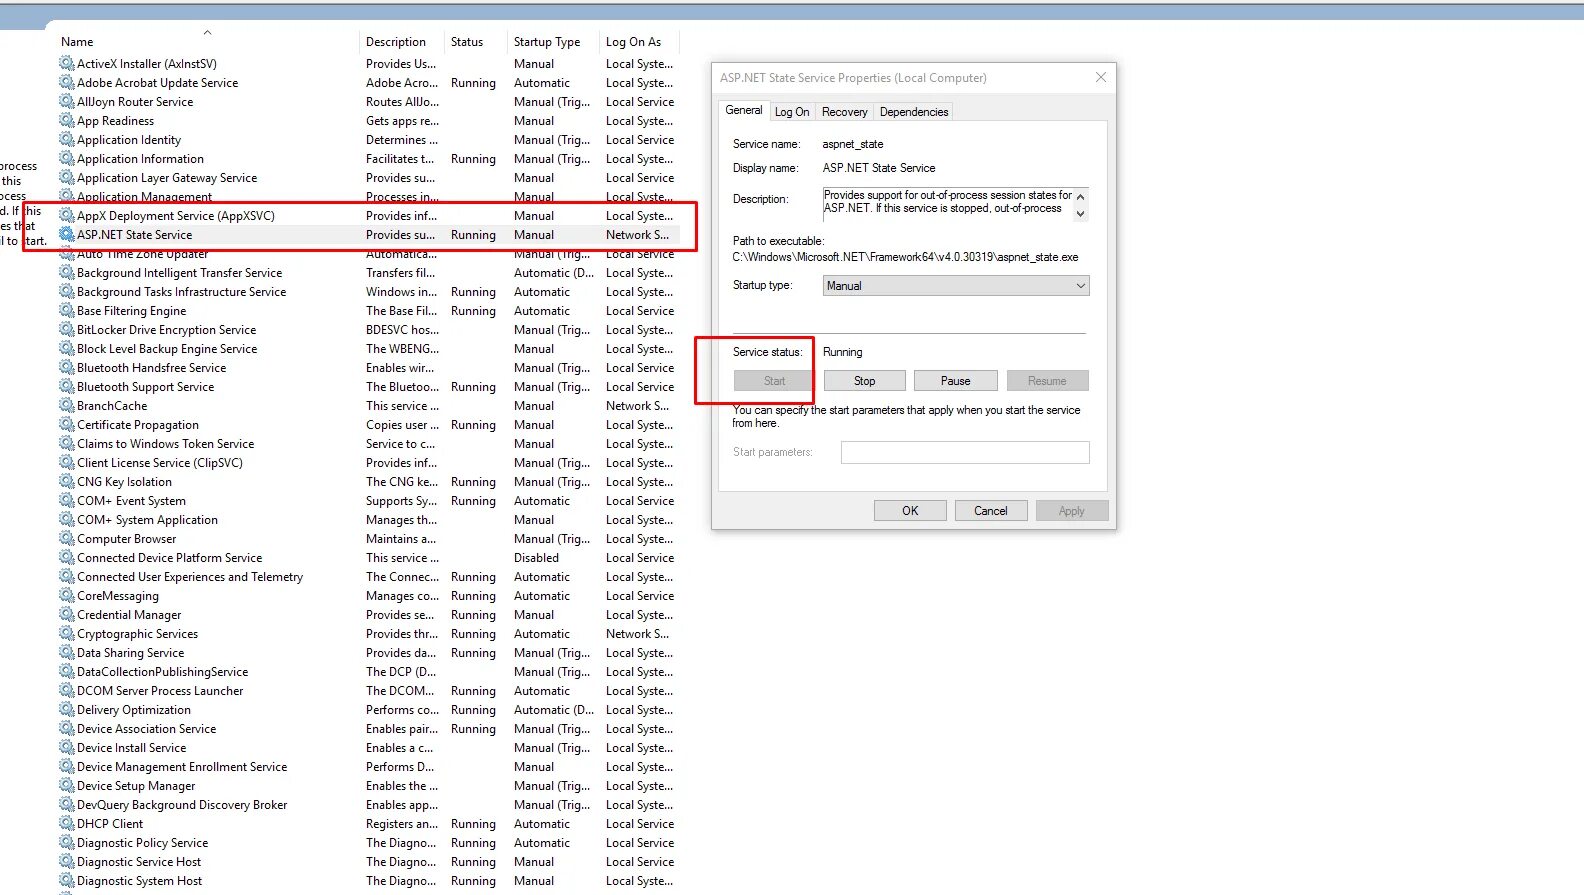Click the Base Filtering Engine gear icon
This screenshot has width=1584, height=895.
[67, 310]
